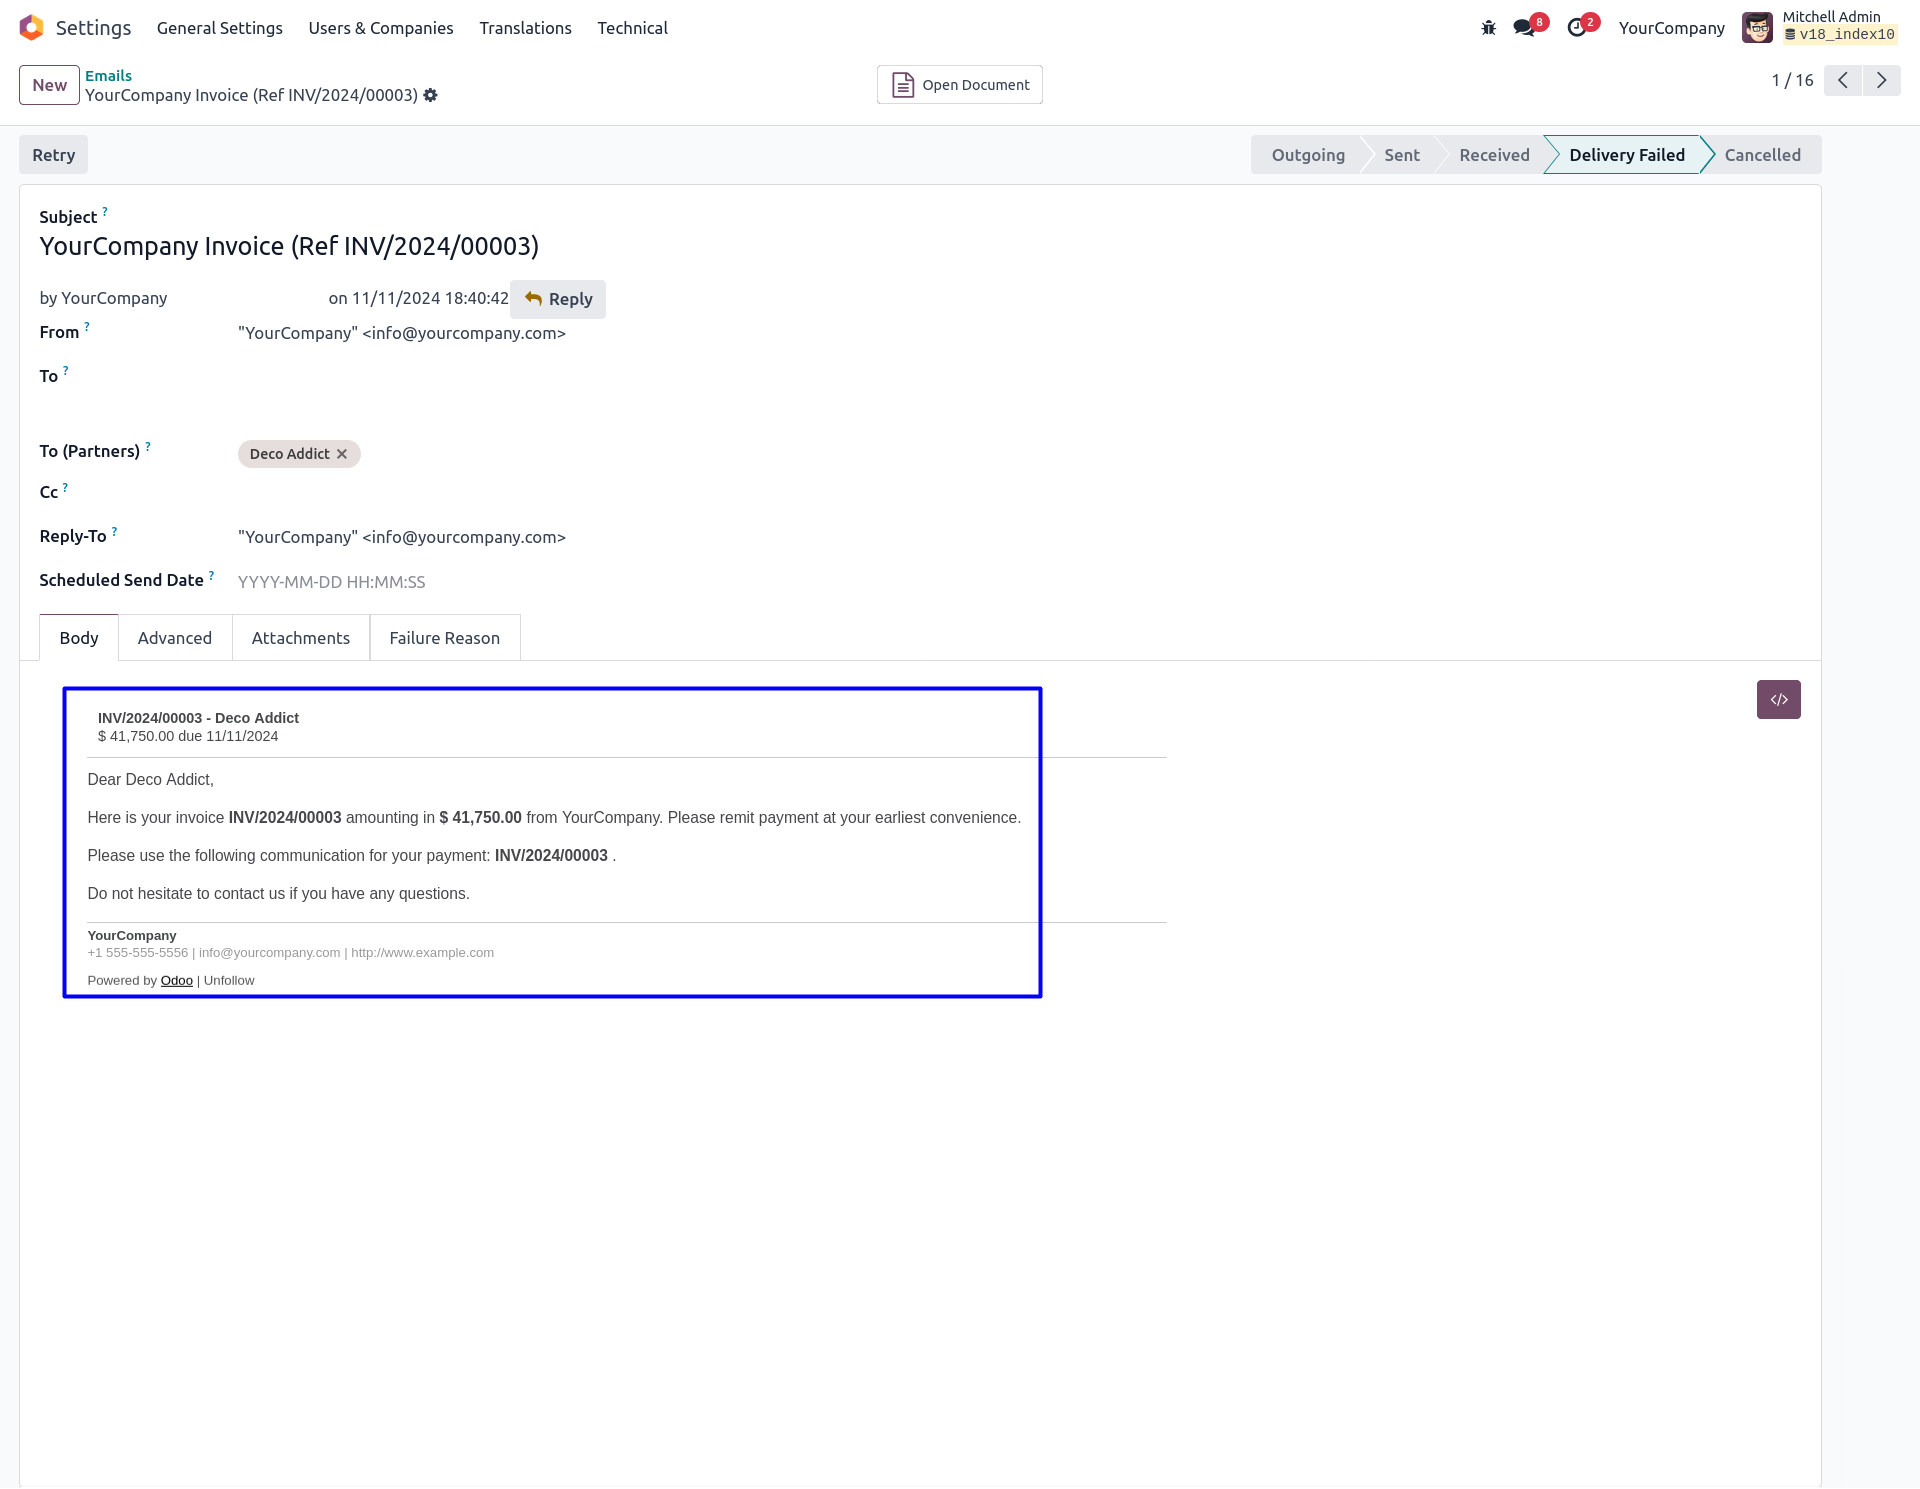Click Mitchell Admin user avatar

pyautogui.click(x=1757, y=28)
